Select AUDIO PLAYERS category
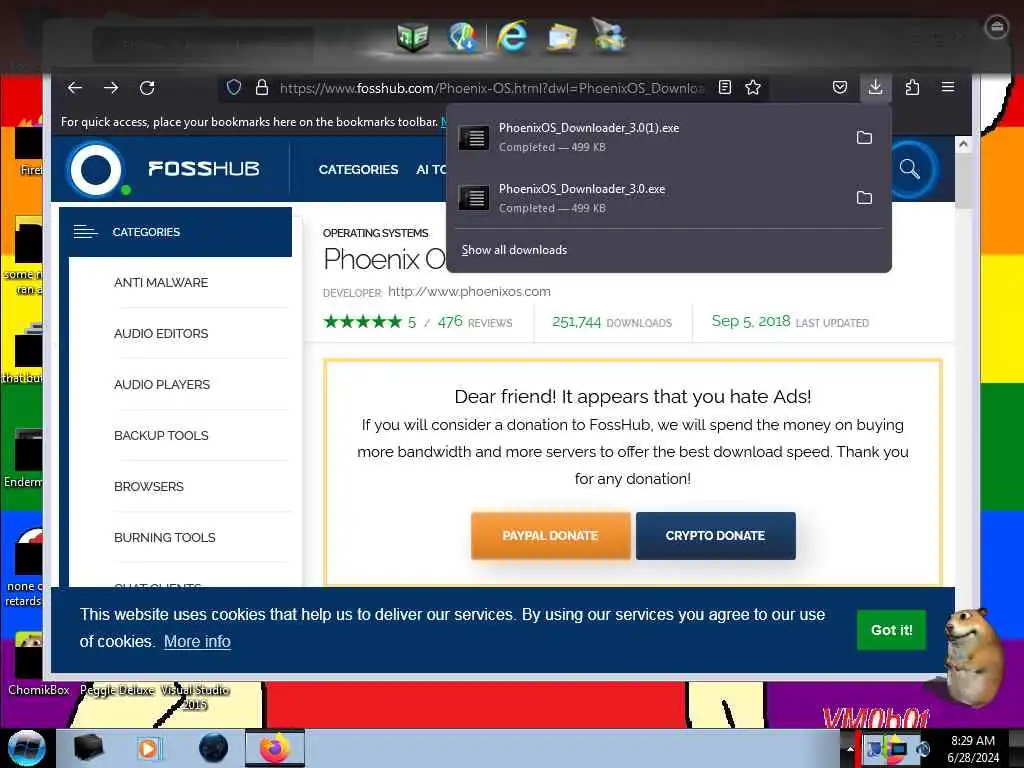This screenshot has width=1024, height=768. 162,385
